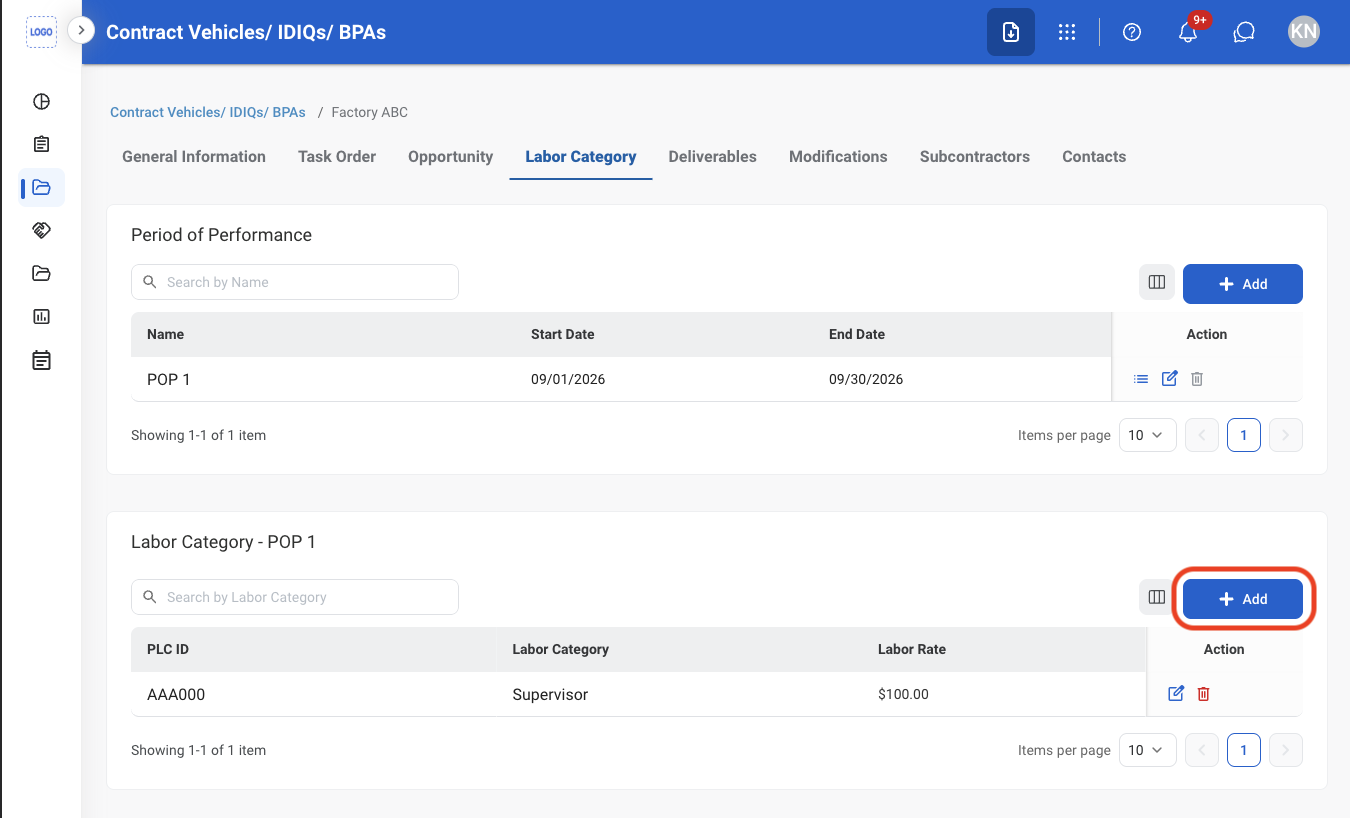This screenshot has width=1350, height=818.
Task: Edit the POP 1 row
Action: click(x=1169, y=379)
